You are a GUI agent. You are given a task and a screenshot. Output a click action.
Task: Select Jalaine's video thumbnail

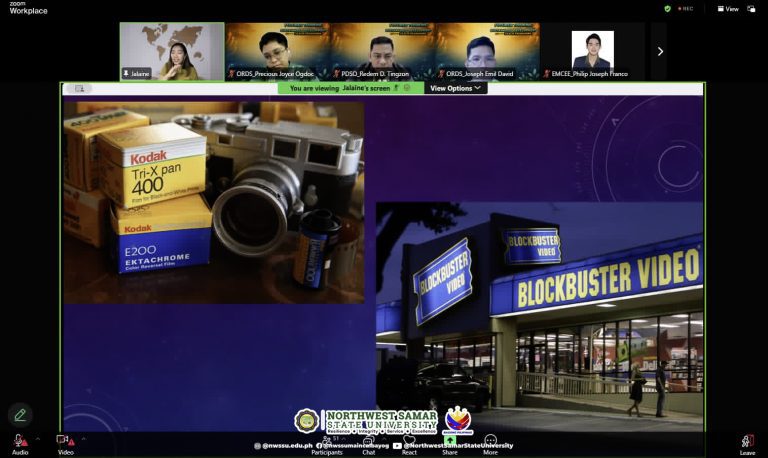172,51
